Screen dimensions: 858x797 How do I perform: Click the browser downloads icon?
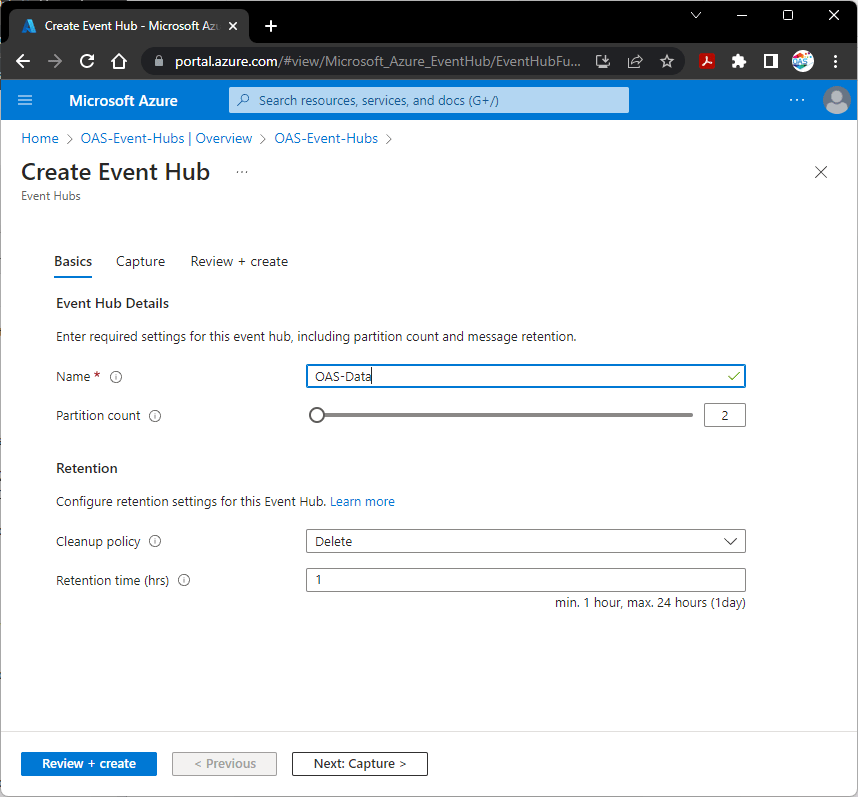click(x=603, y=61)
